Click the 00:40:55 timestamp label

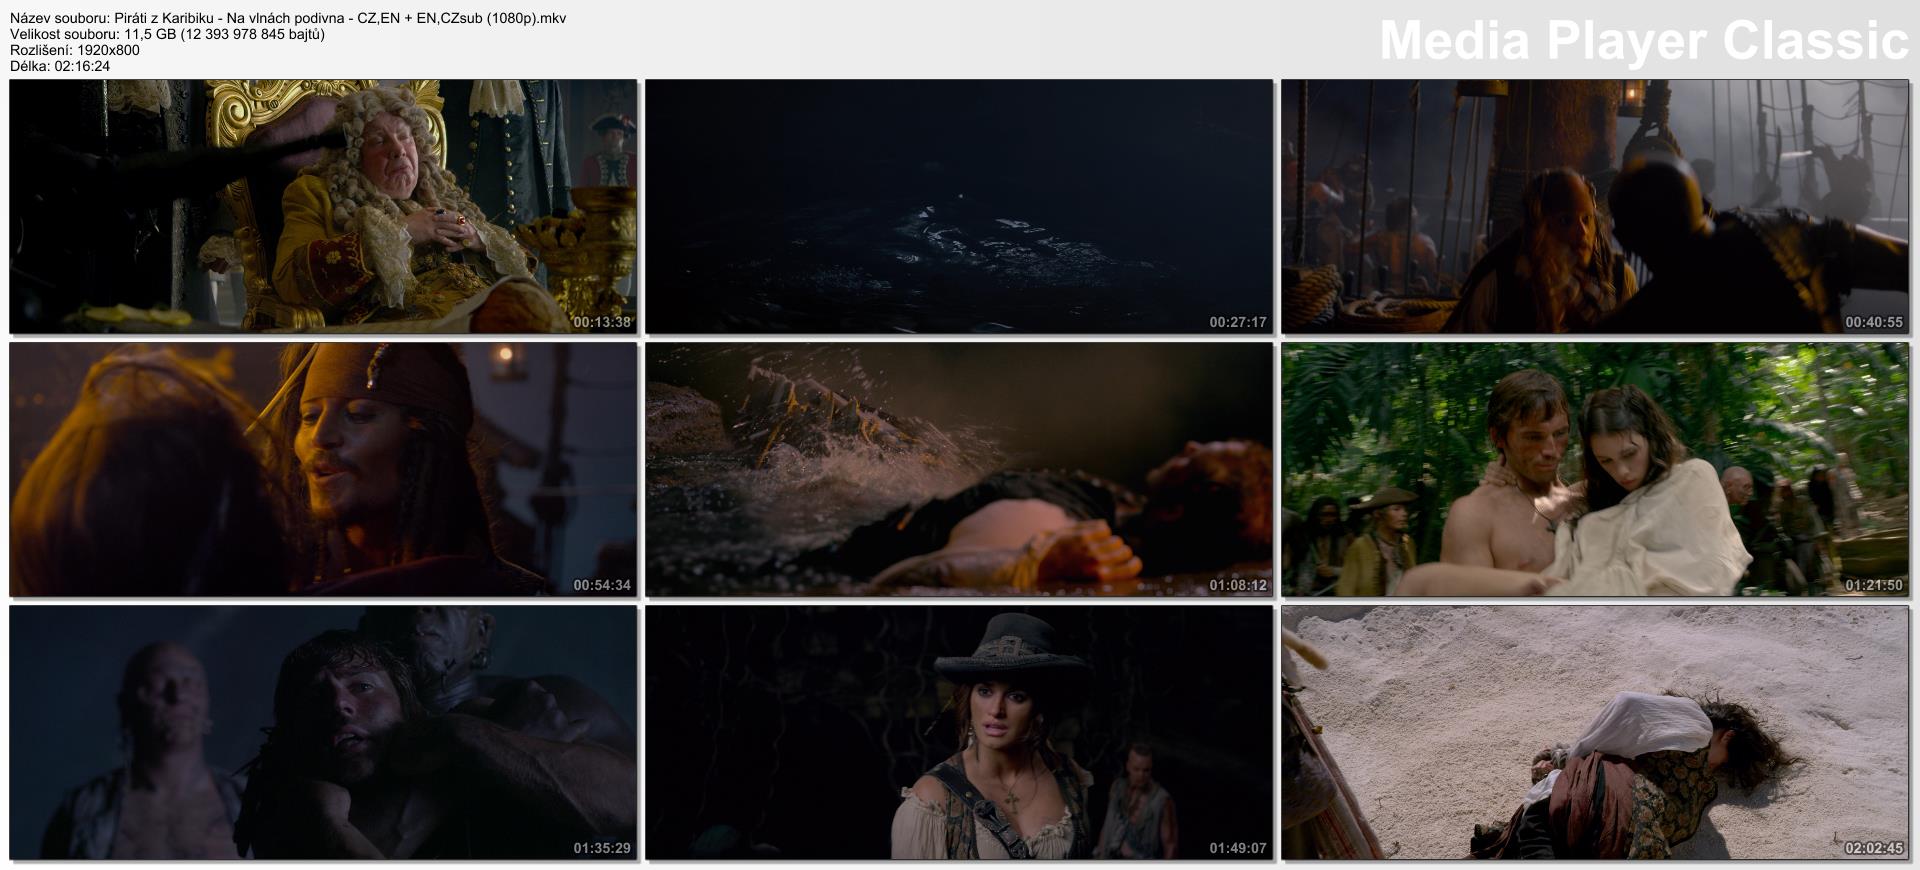[x=1873, y=322]
